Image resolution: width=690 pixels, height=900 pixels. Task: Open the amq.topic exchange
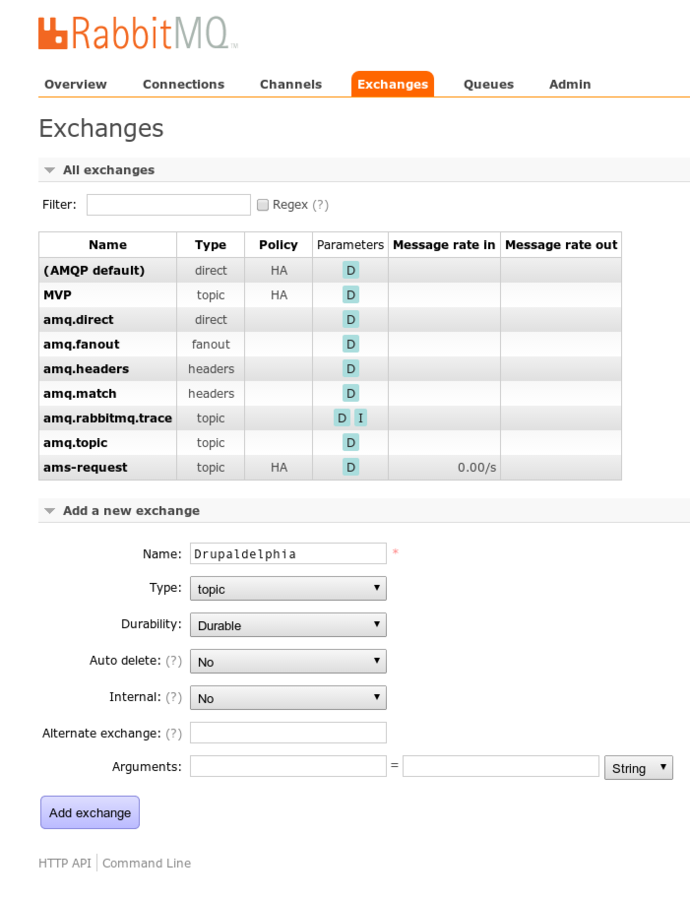75,443
